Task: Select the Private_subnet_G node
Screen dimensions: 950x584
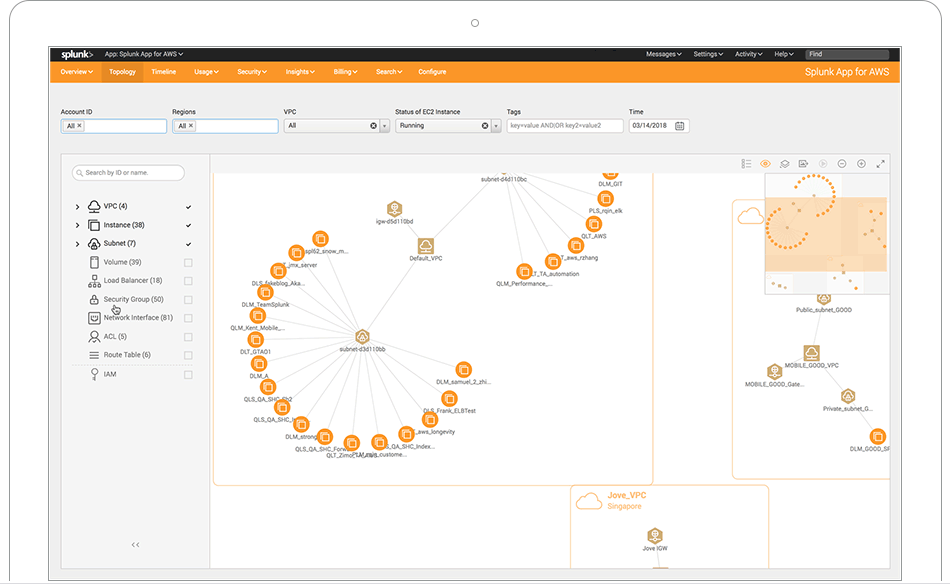Action: pos(848,396)
